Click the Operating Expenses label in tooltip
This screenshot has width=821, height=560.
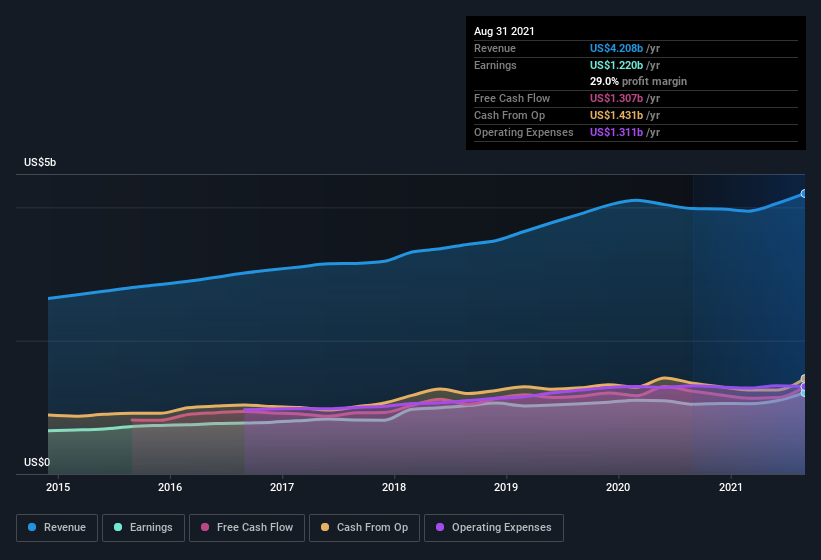click(x=524, y=132)
